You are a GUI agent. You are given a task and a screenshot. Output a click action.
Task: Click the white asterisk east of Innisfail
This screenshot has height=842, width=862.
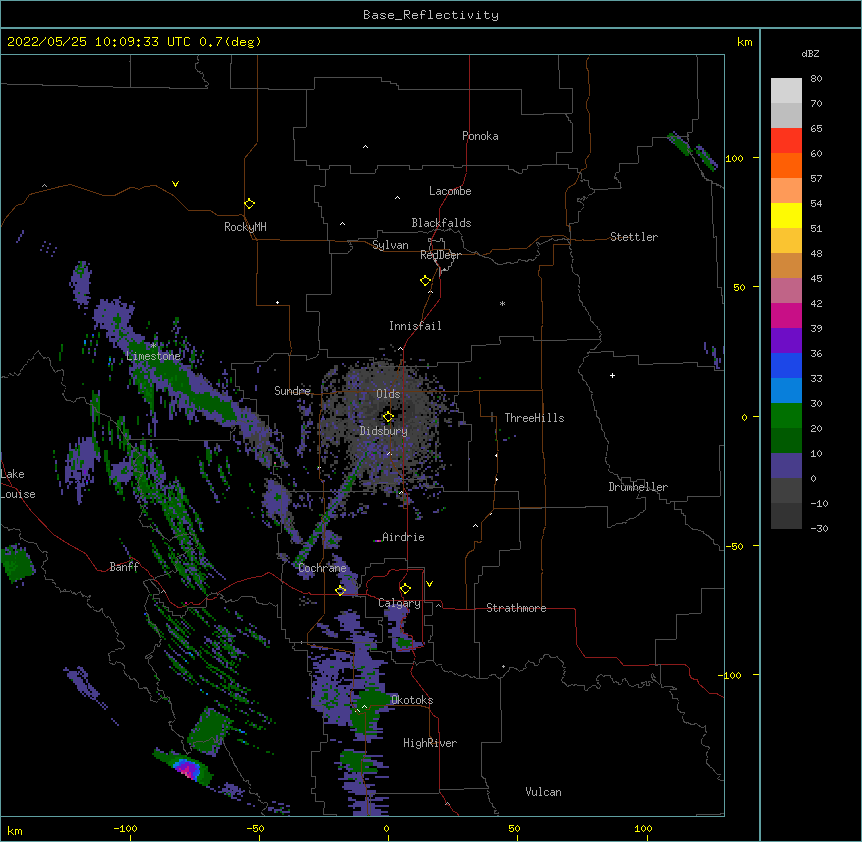click(x=502, y=303)
